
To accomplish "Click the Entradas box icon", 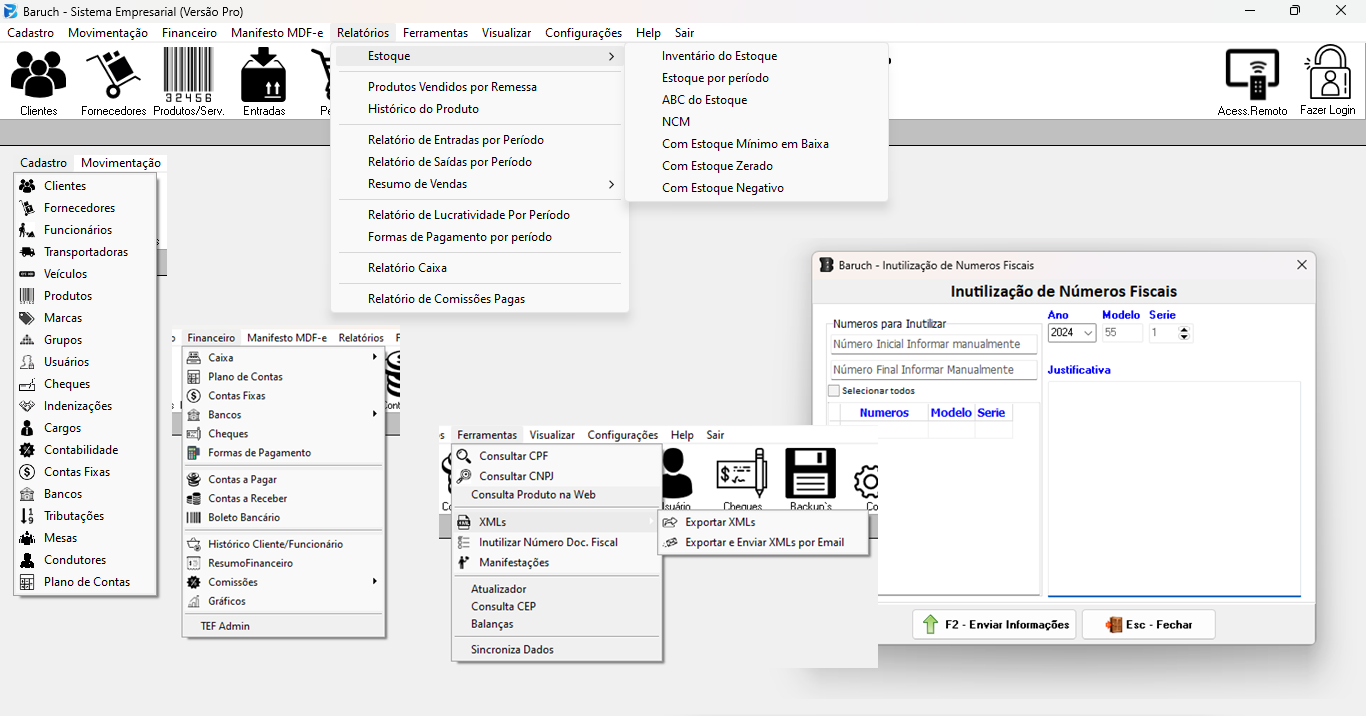I will (x=264, y=76).
